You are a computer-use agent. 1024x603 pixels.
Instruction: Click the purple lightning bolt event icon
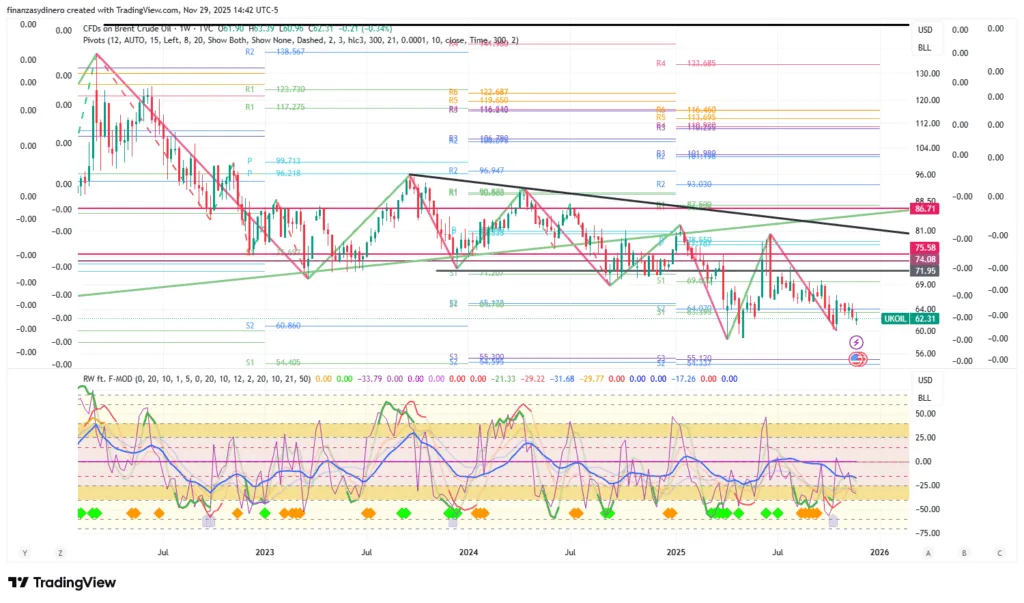pos(856,342)
